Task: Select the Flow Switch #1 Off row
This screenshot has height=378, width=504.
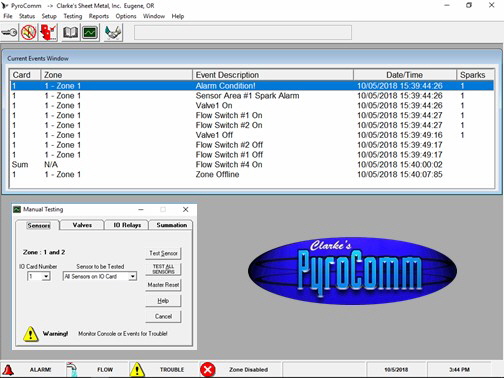Action: 252,155
